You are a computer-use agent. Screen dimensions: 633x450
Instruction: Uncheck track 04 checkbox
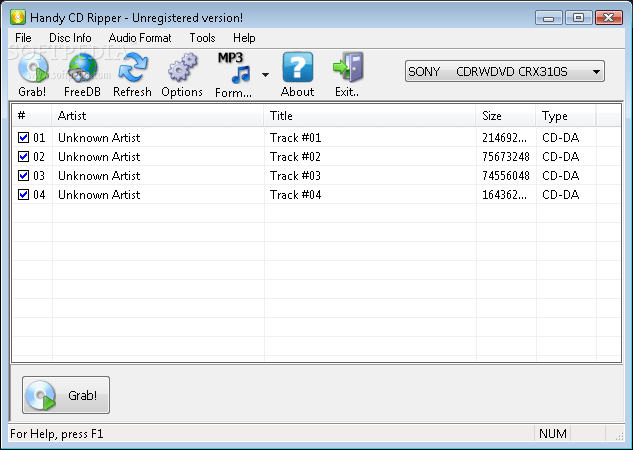click(x=23, y=195)
